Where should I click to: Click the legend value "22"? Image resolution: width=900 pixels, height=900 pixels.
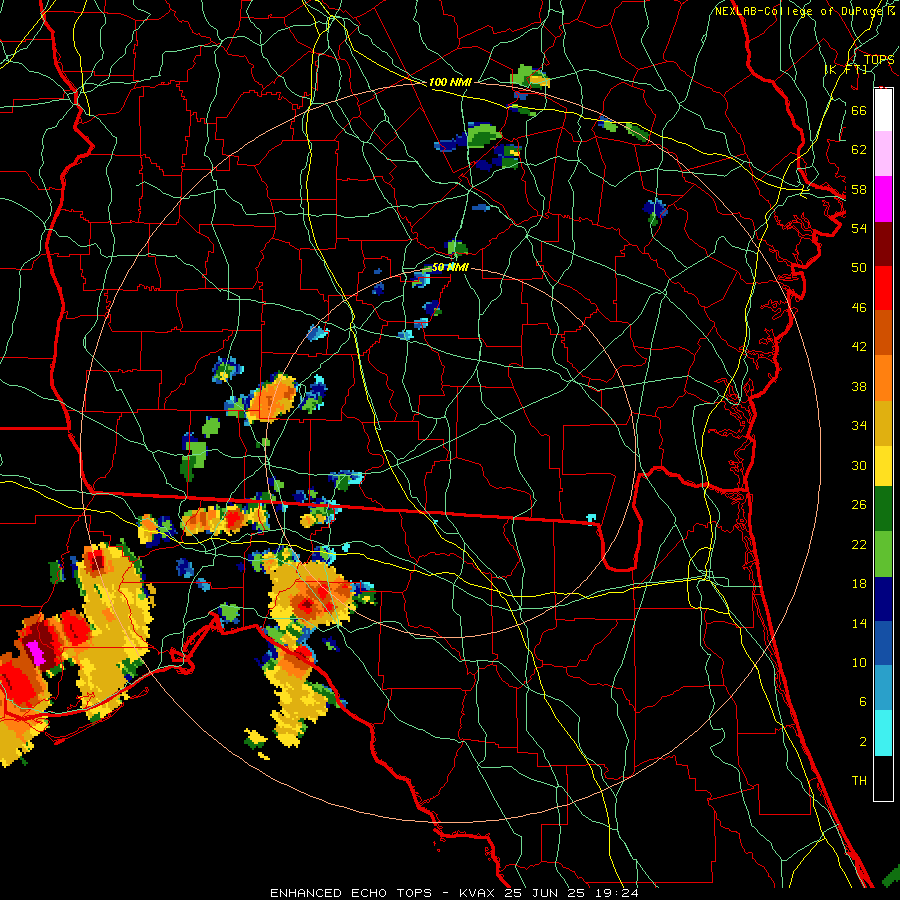pos(859,544)
